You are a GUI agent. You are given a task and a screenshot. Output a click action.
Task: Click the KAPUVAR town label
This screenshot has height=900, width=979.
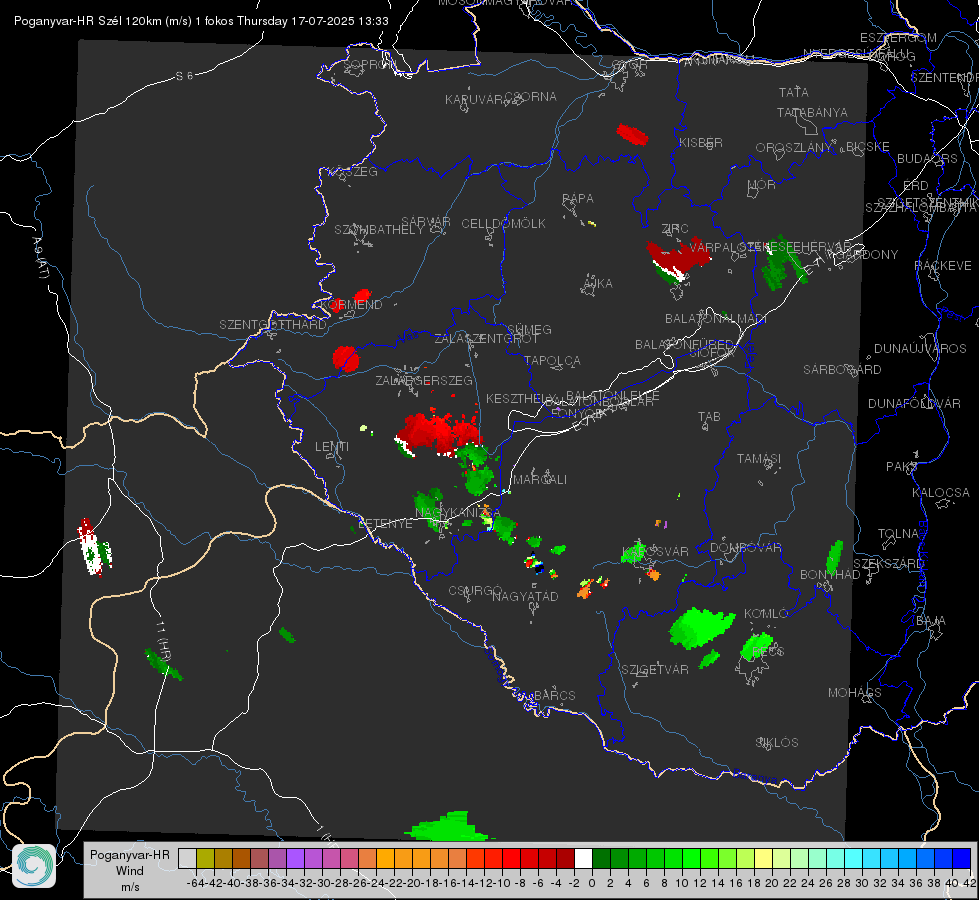475,100
